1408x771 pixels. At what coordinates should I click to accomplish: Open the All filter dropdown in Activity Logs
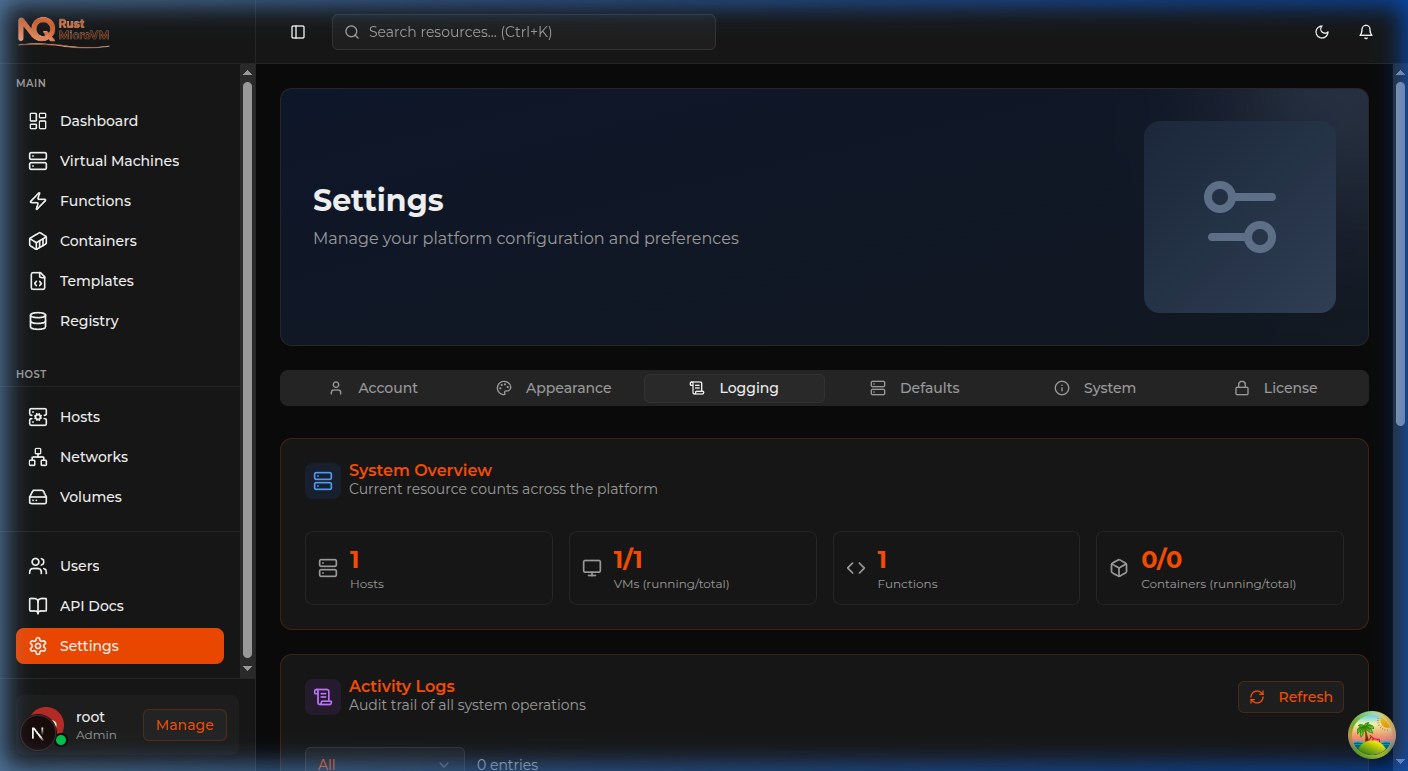[x=384, y=762]
